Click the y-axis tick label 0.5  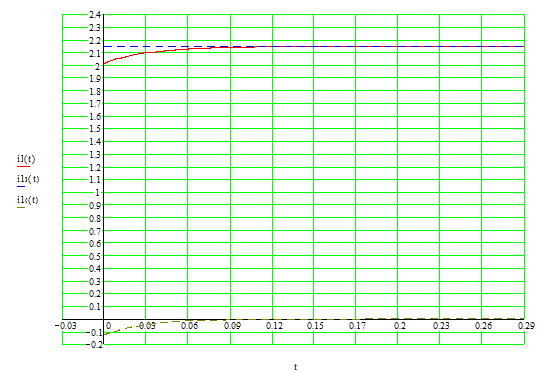pos(95,256)
